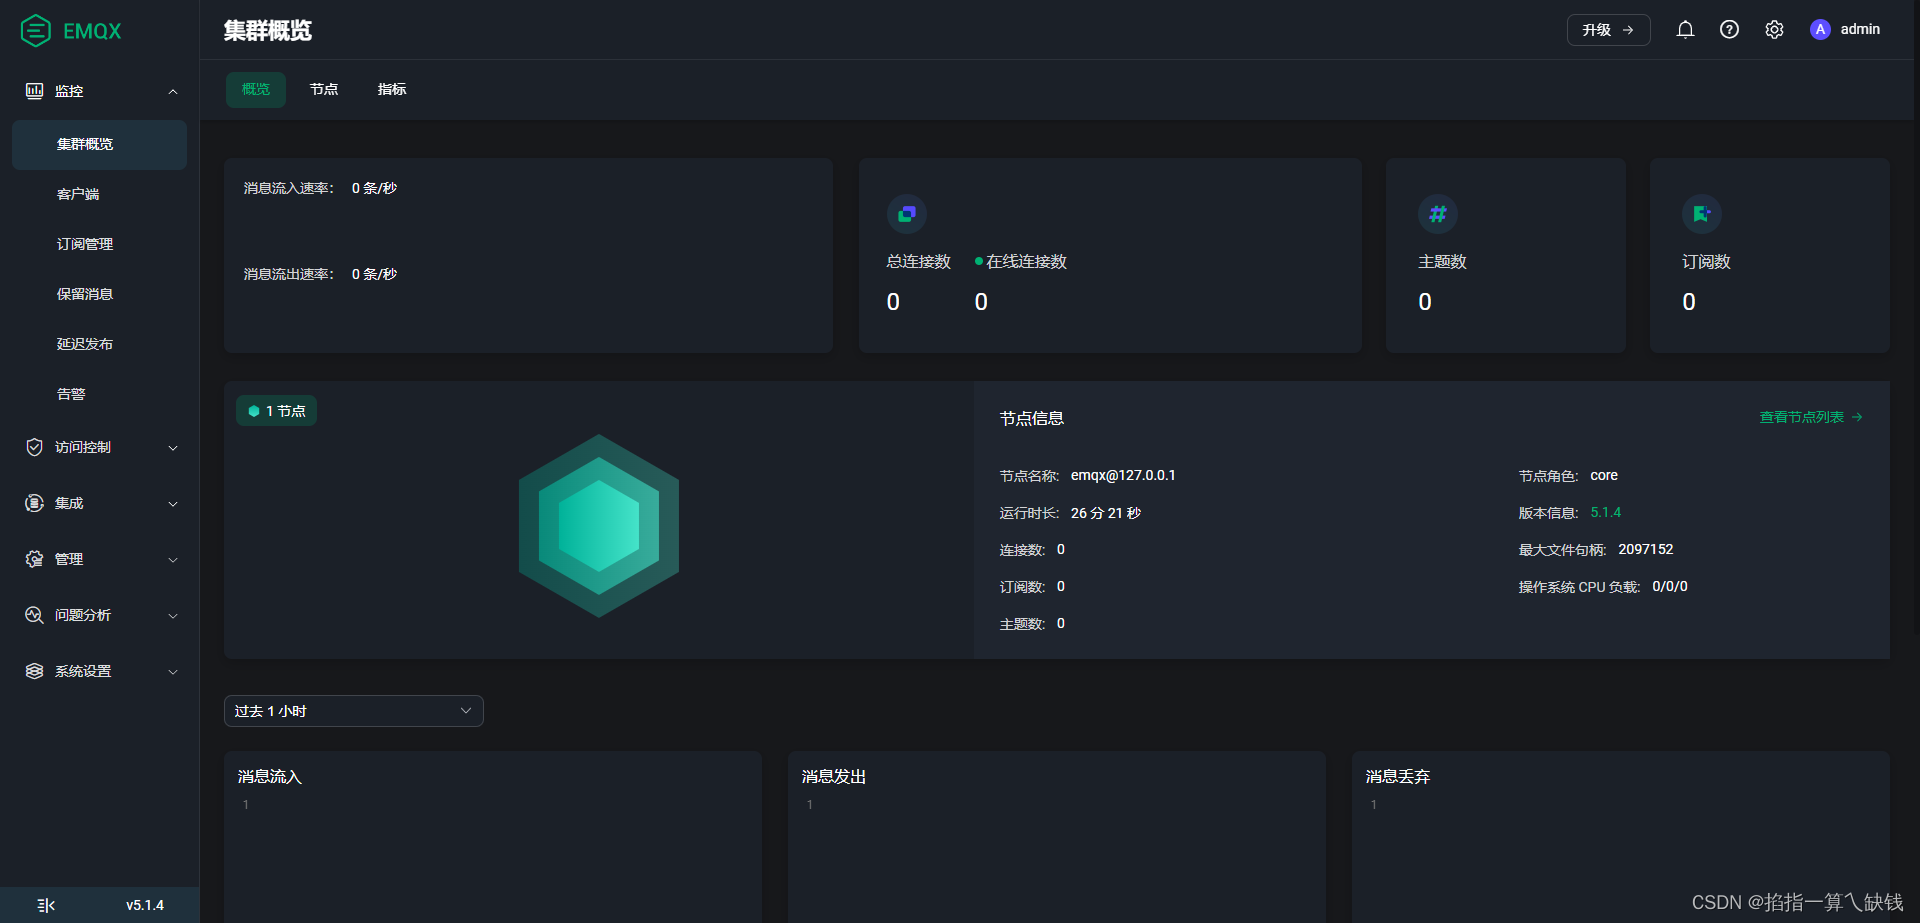The width and height of the screenshot is (1920, 923).
Task: Open 告警 in the sidebar
Action: coord(99,394)
